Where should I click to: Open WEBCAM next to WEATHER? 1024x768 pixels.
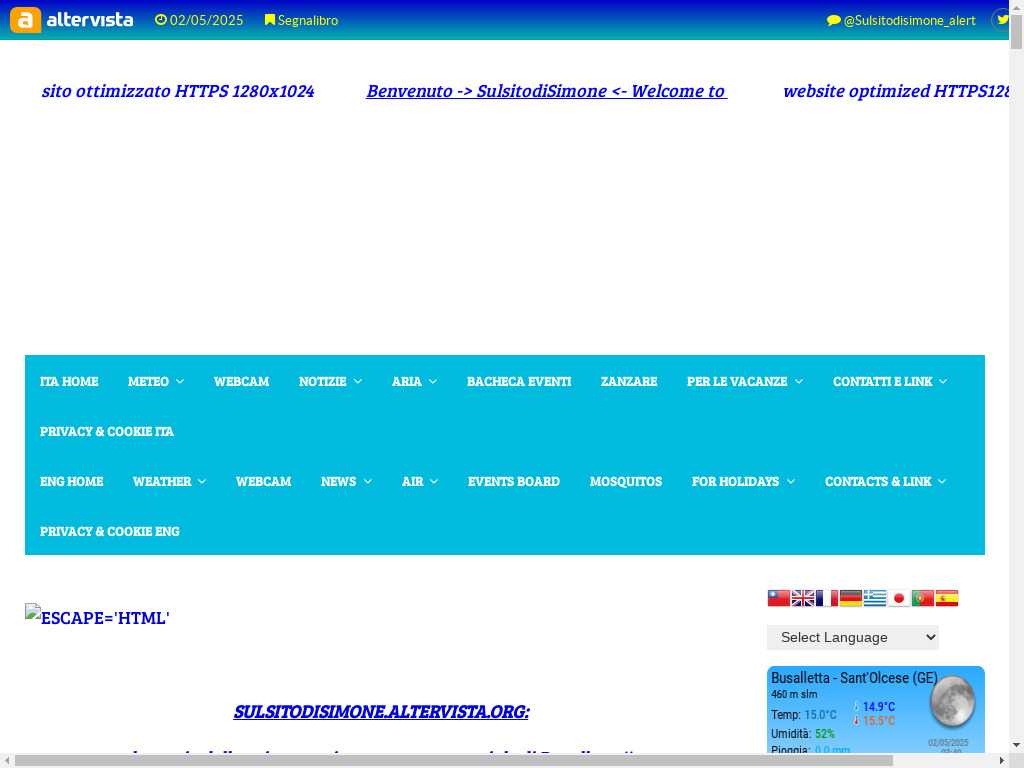264,481
